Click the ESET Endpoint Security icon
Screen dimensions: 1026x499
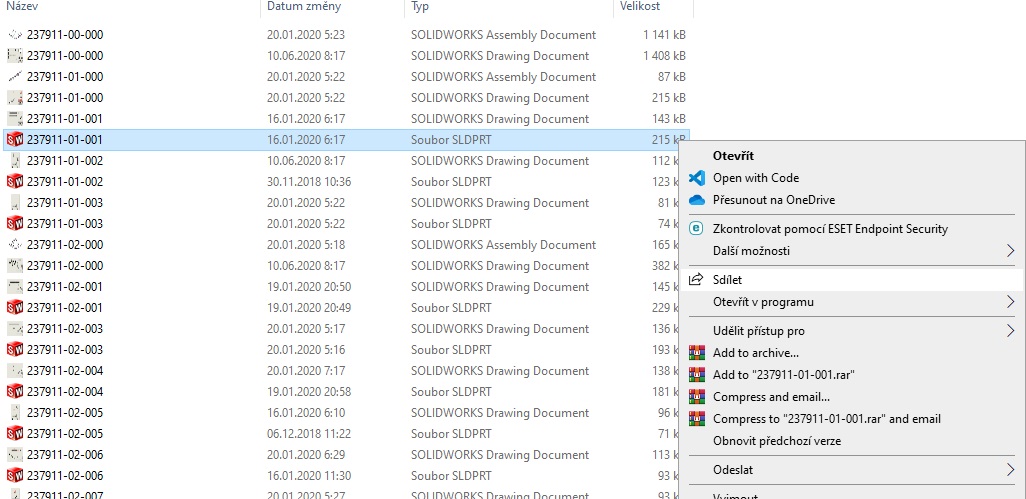click(x=697, y=229)
